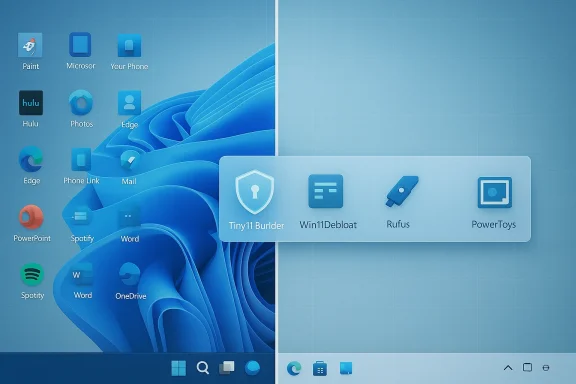Select the Win11Debloat icon in the panel

[325, 191]
